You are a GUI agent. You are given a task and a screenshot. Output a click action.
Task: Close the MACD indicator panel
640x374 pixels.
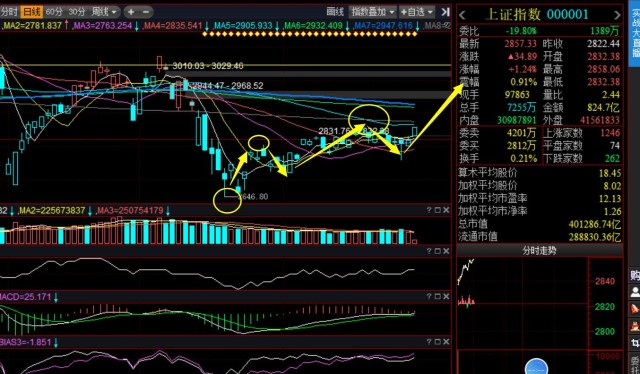pyautogui.click(x=446, y=296)
